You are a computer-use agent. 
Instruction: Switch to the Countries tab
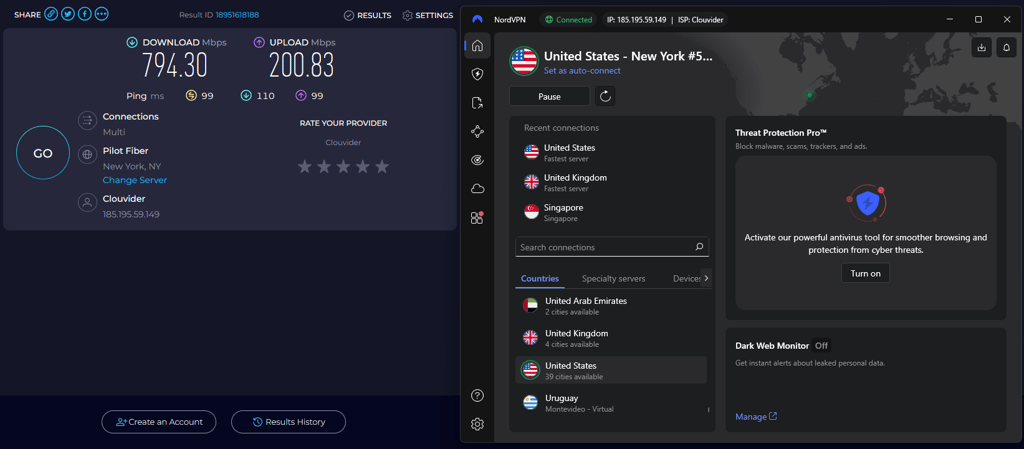tap(539, 279)
